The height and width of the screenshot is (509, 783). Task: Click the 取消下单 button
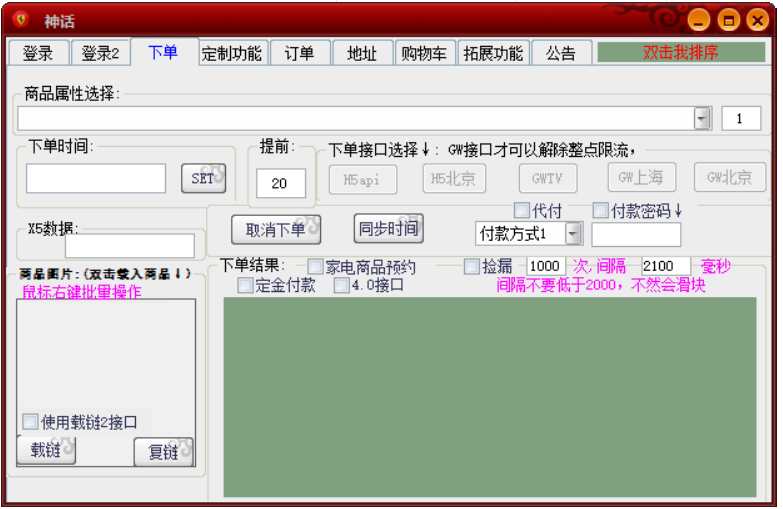click(x=276, y=229)
